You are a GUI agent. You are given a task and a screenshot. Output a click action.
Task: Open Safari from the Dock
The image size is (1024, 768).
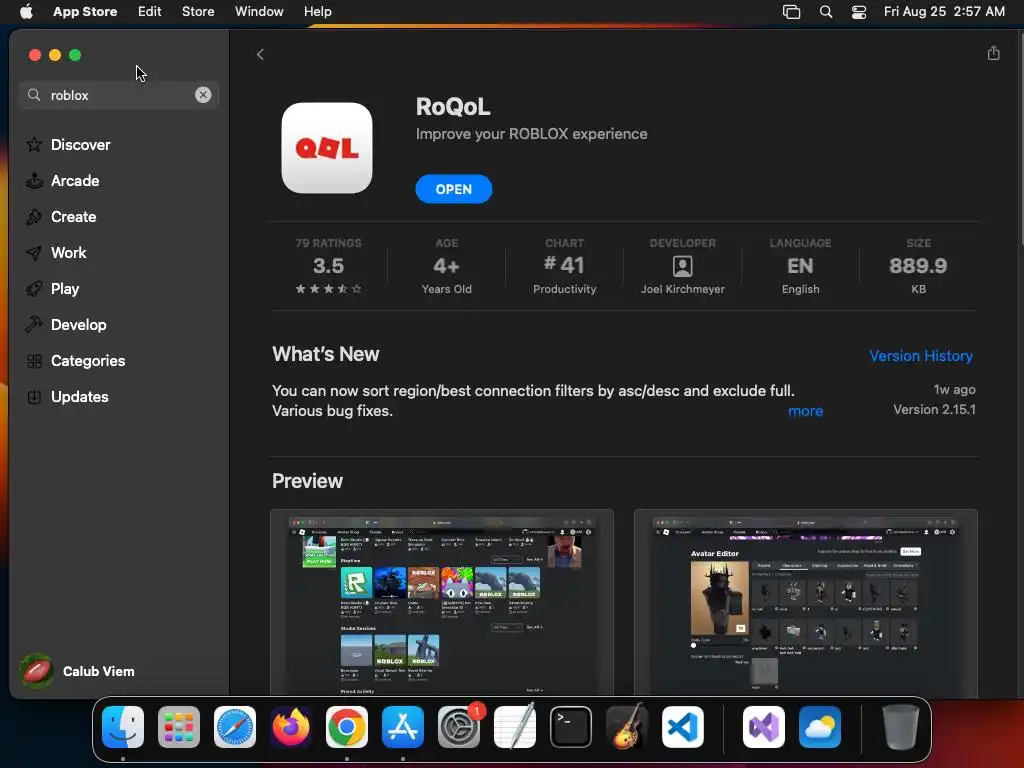coord(235,727)
